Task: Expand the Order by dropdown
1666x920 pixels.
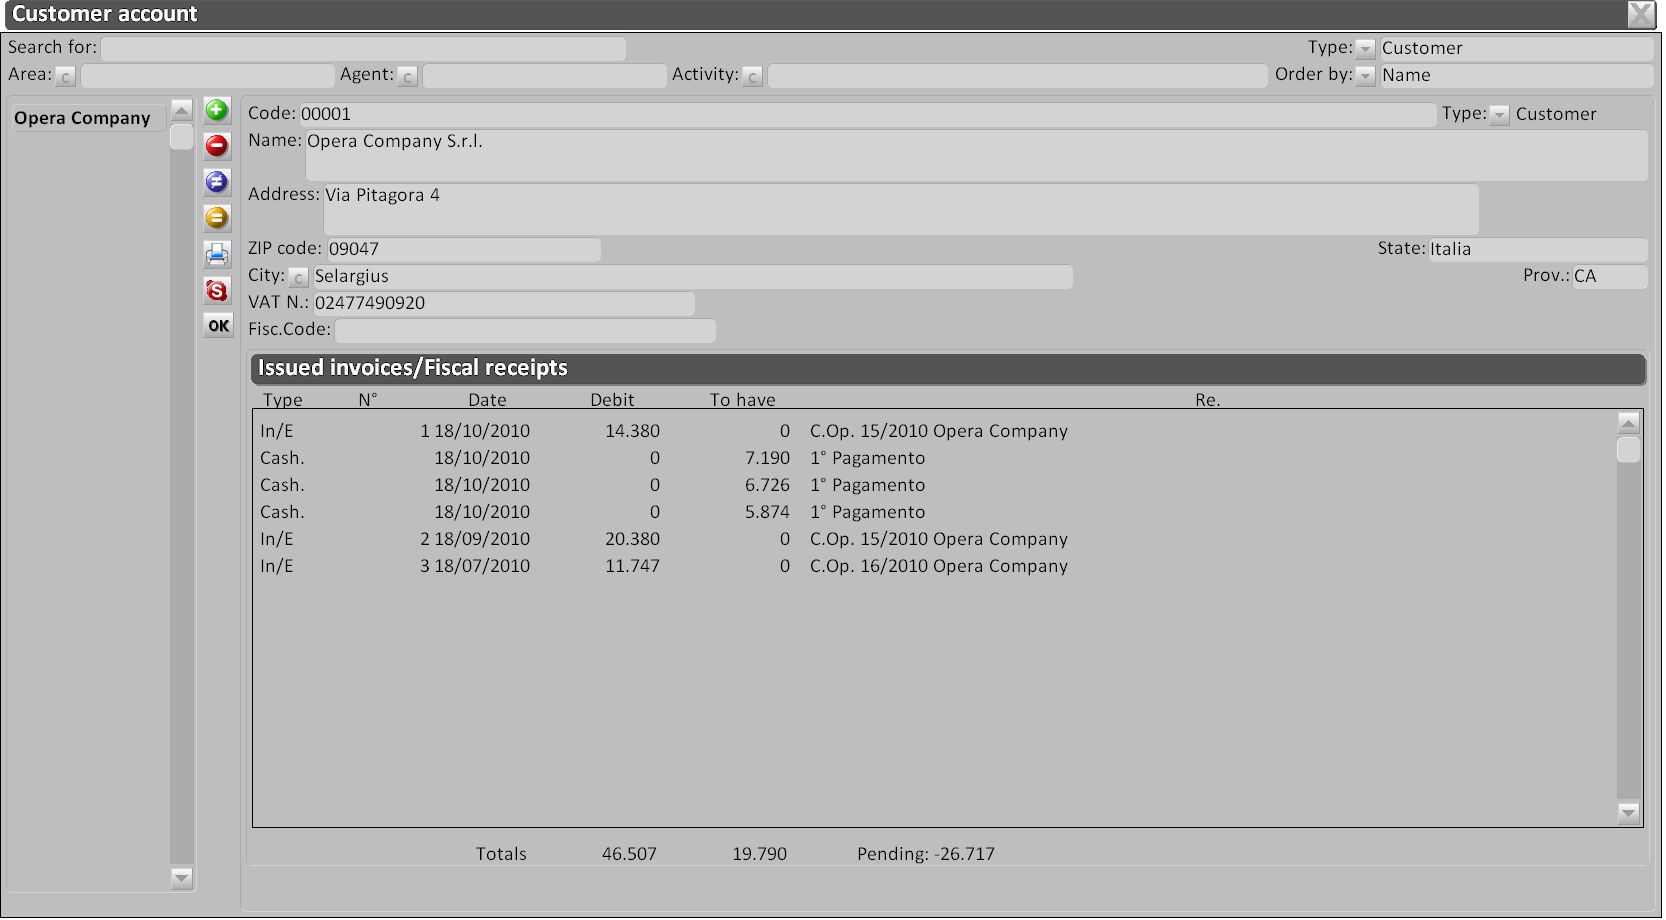Action: click(1365, 76)
